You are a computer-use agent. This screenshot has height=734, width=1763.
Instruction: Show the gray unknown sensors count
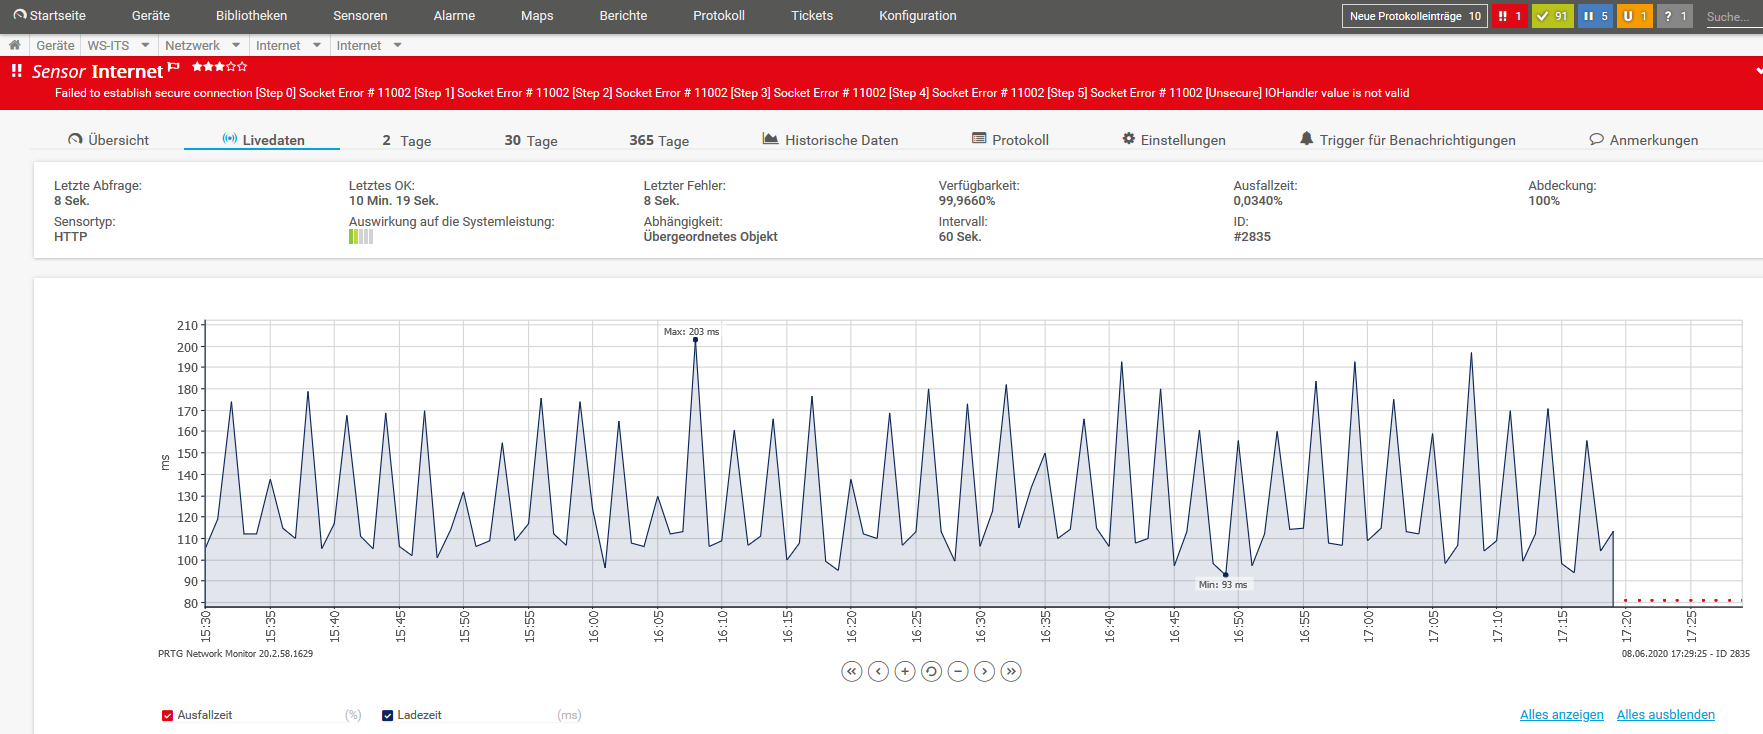[1675, 16]
